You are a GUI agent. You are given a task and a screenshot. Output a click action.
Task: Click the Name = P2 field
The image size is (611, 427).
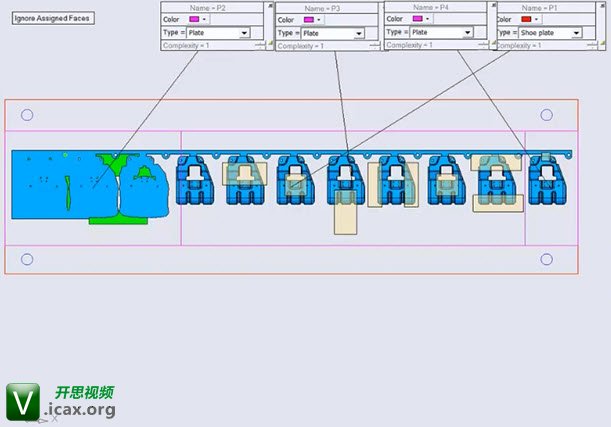pyautogui.click(x=212, y=8)
